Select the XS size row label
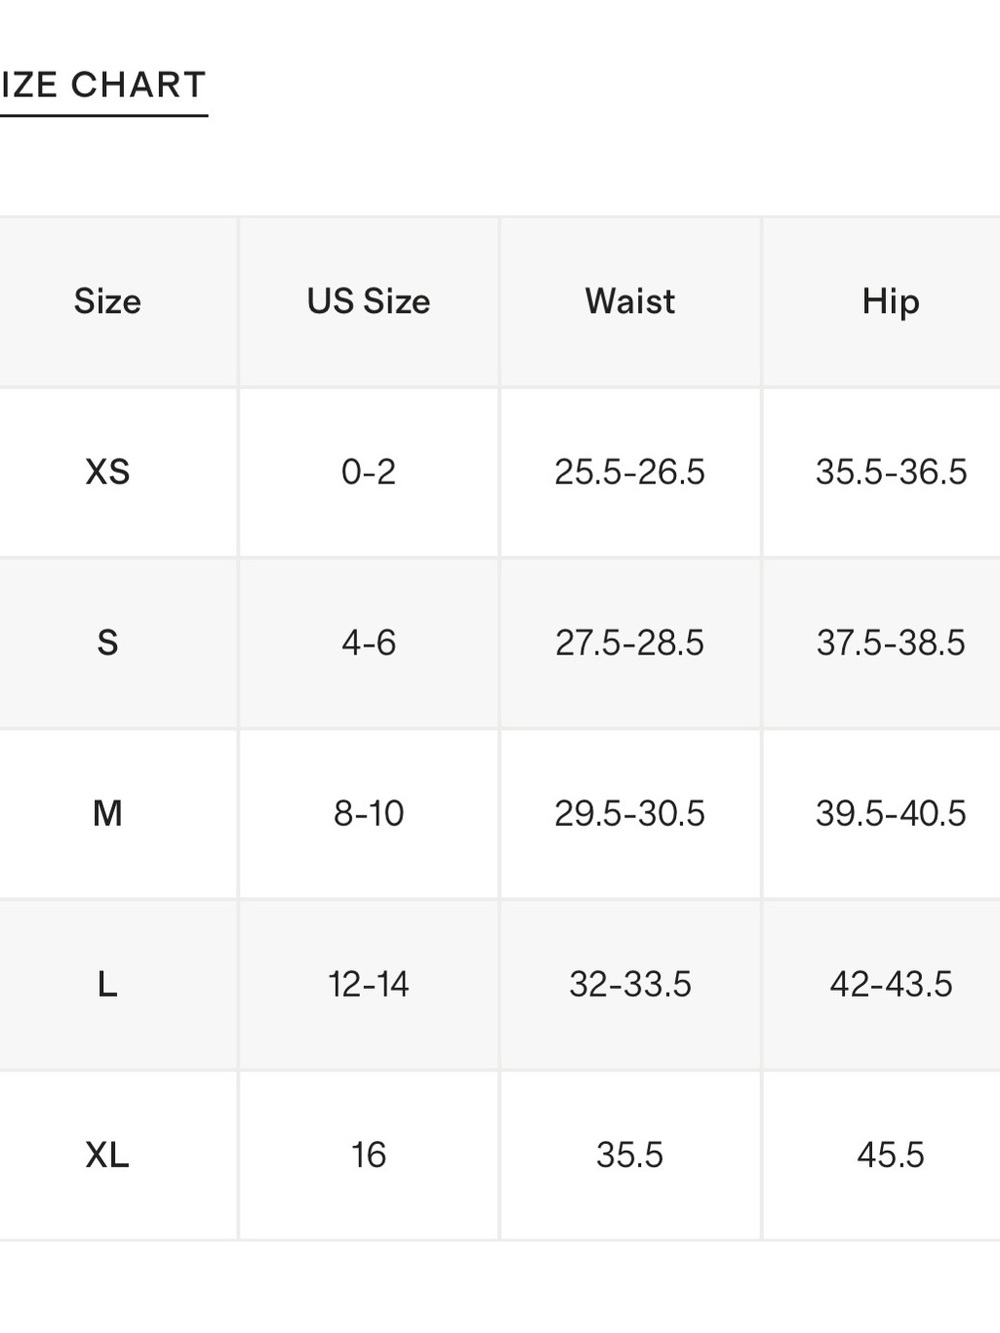The image size is (1000, 1333). pyautogui.click(x=107, y=472)
